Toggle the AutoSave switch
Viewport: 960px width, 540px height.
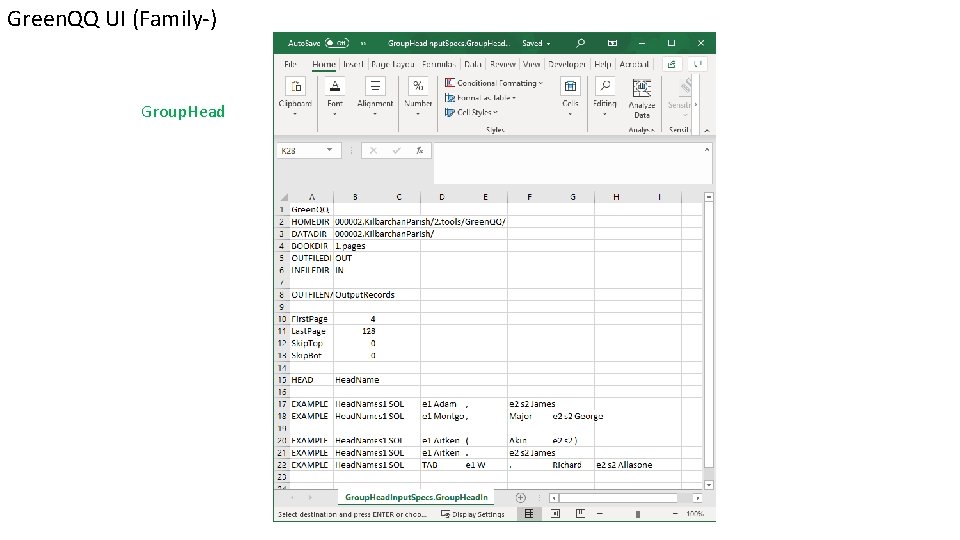pyautogui.click(x=337, y=43)
